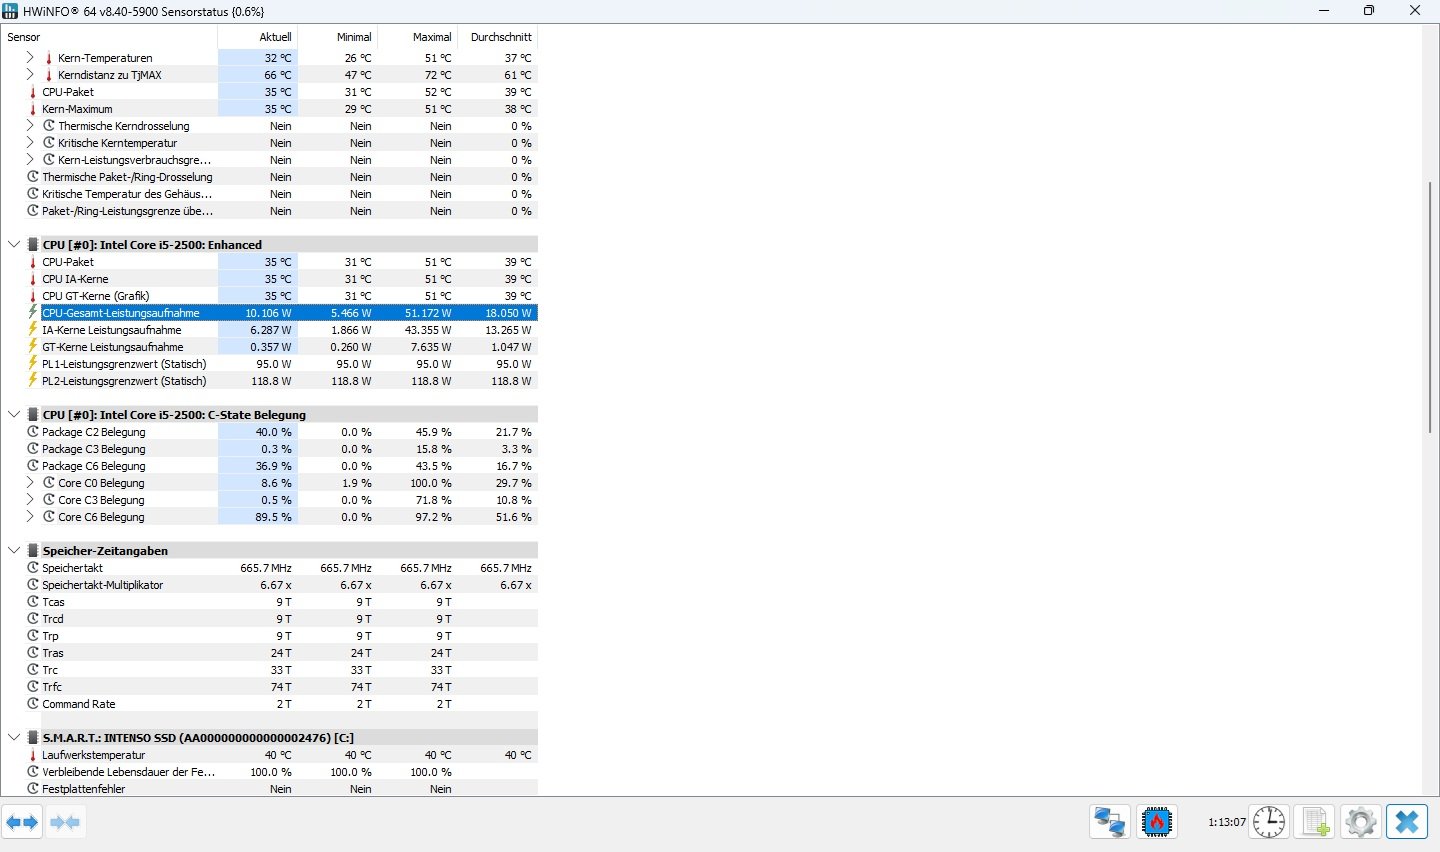The height and width of the screenshot is (852, 1440).
Task: Collapse S.M.A.R.T. INTENSO SSD group
Action: coord(14,738)
